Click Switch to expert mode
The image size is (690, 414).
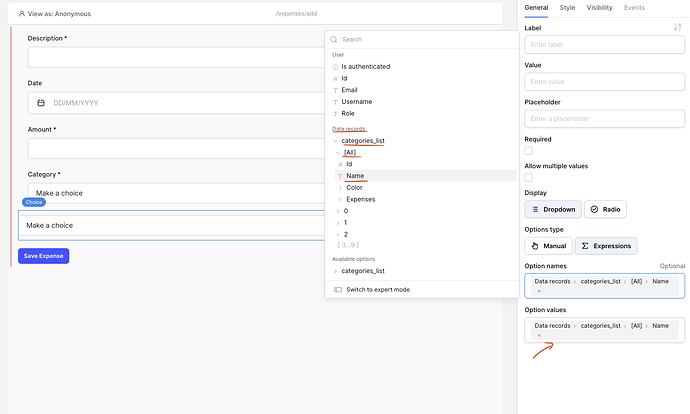[378, 289]
